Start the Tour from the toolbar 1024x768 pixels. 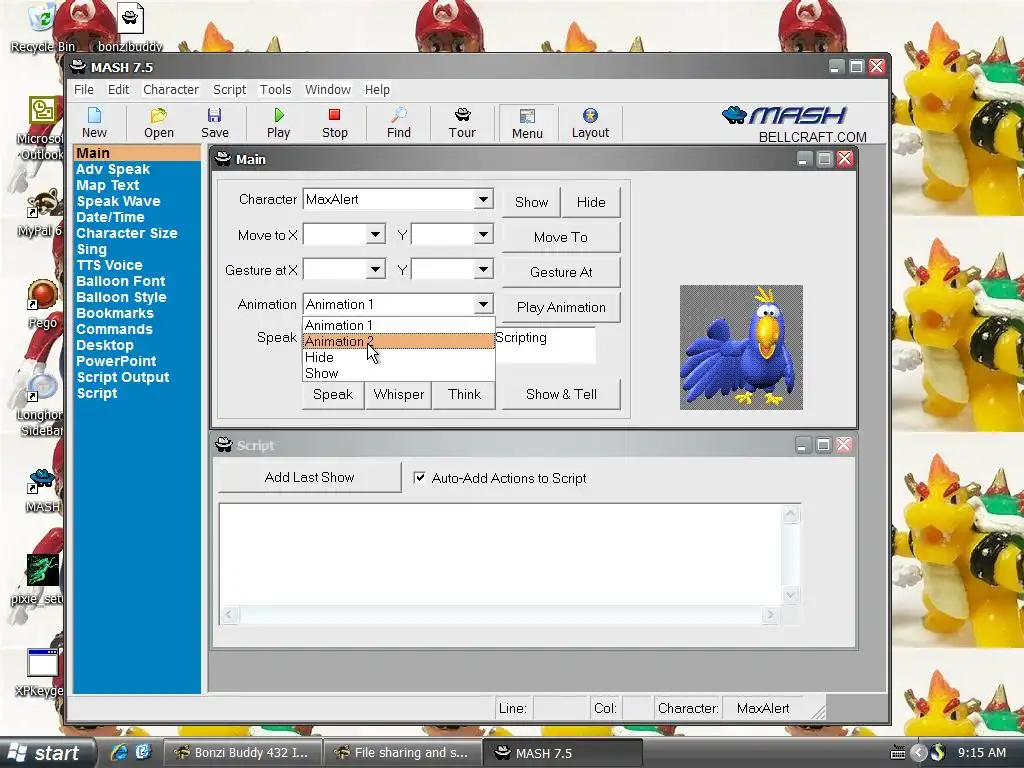(x=462, y=123)
